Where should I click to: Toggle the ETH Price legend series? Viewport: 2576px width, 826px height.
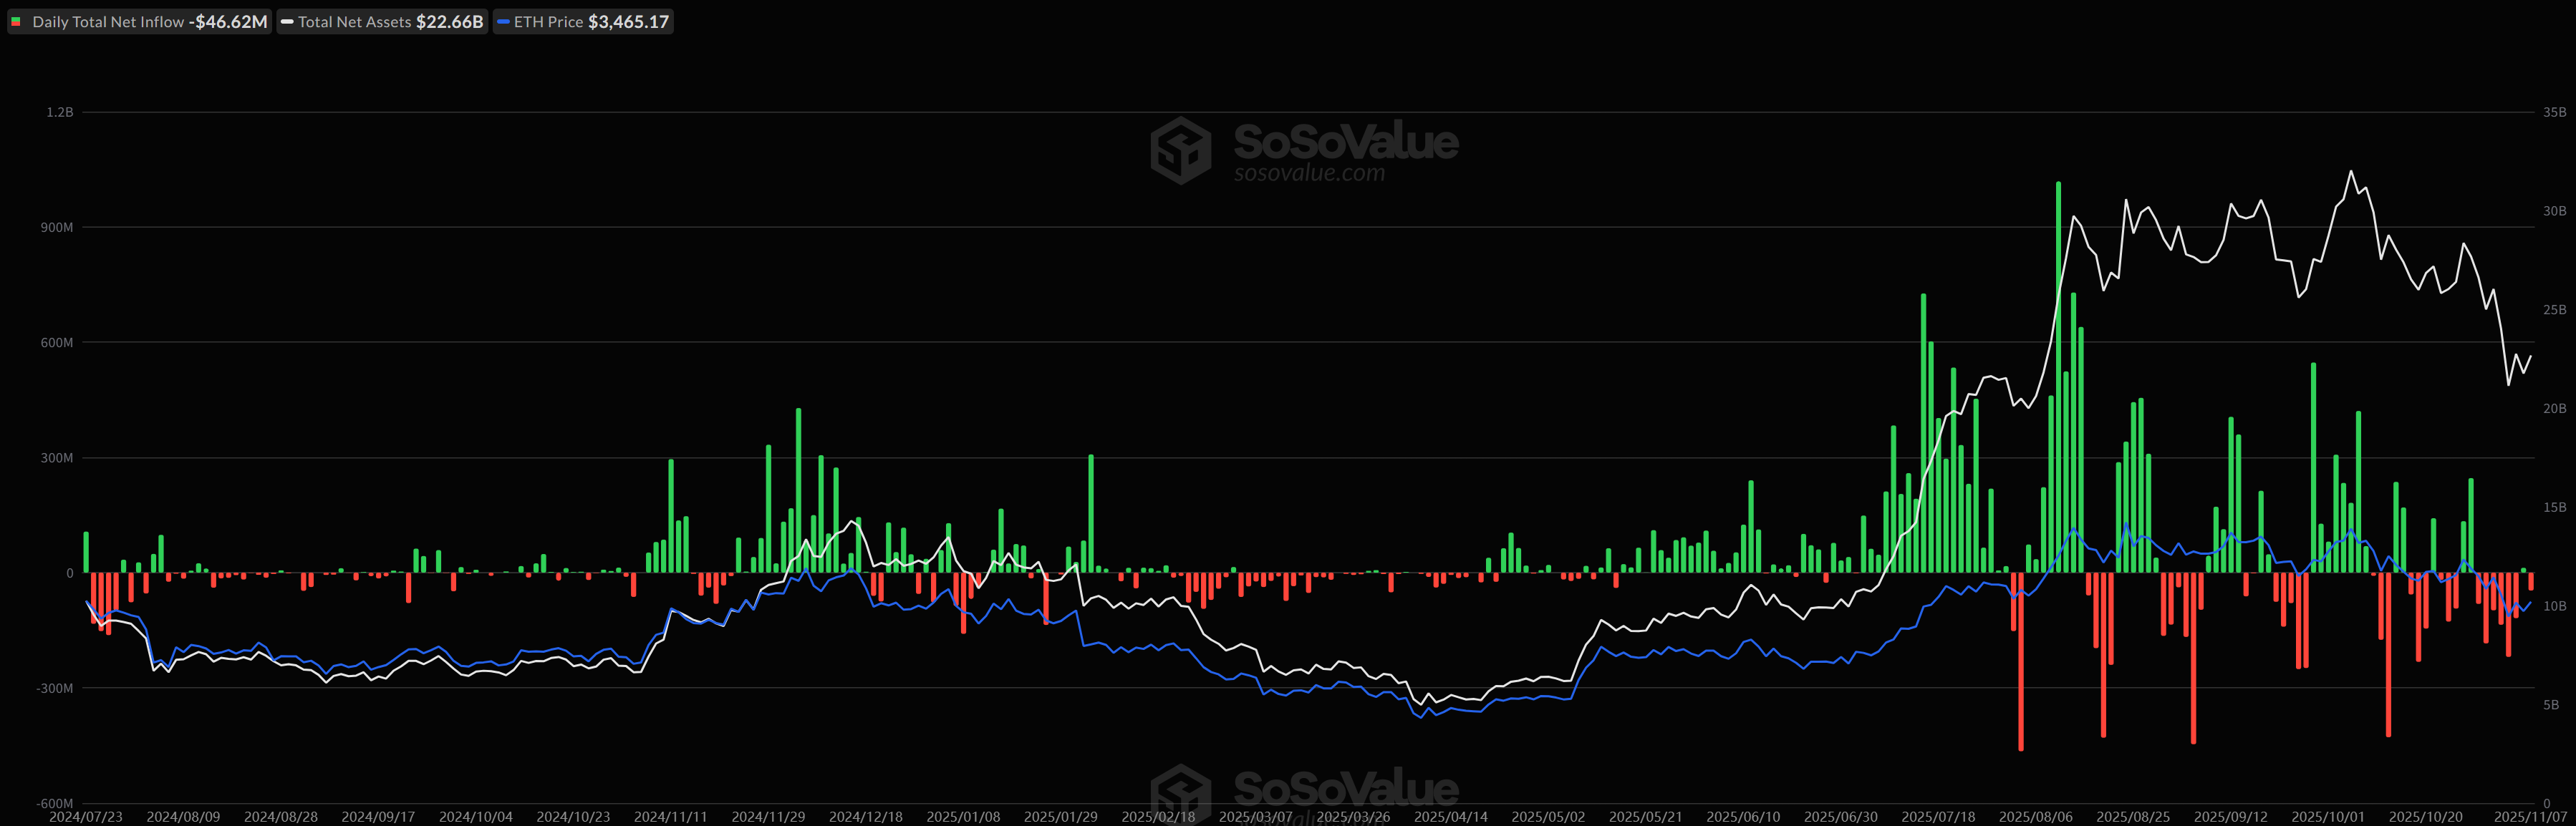pos(548,22)
